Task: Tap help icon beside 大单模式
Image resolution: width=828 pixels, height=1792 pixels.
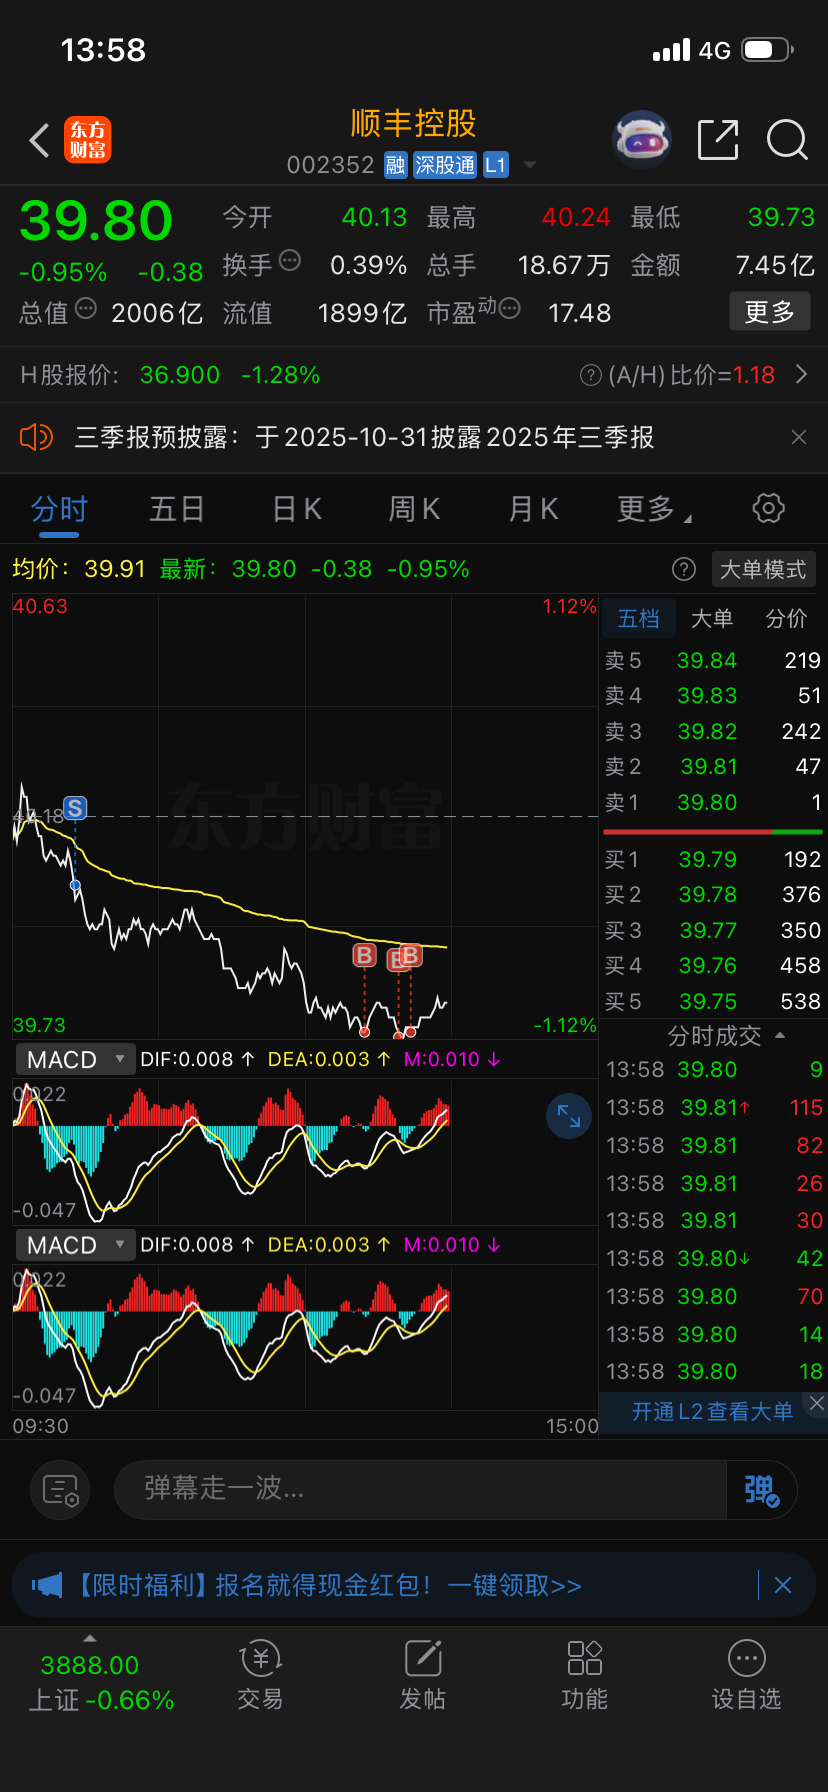Action: tap(684, 569)
